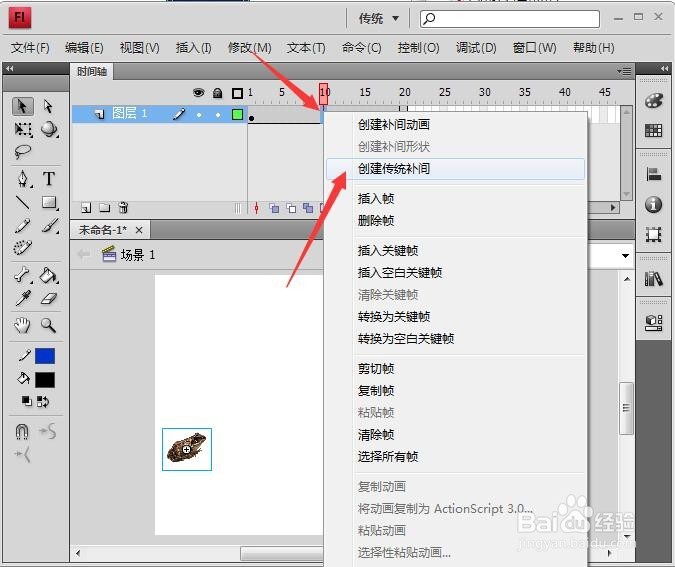Toggle show all layers as outlines
Viewport: 675px width, 567px height.
point(237,93)
